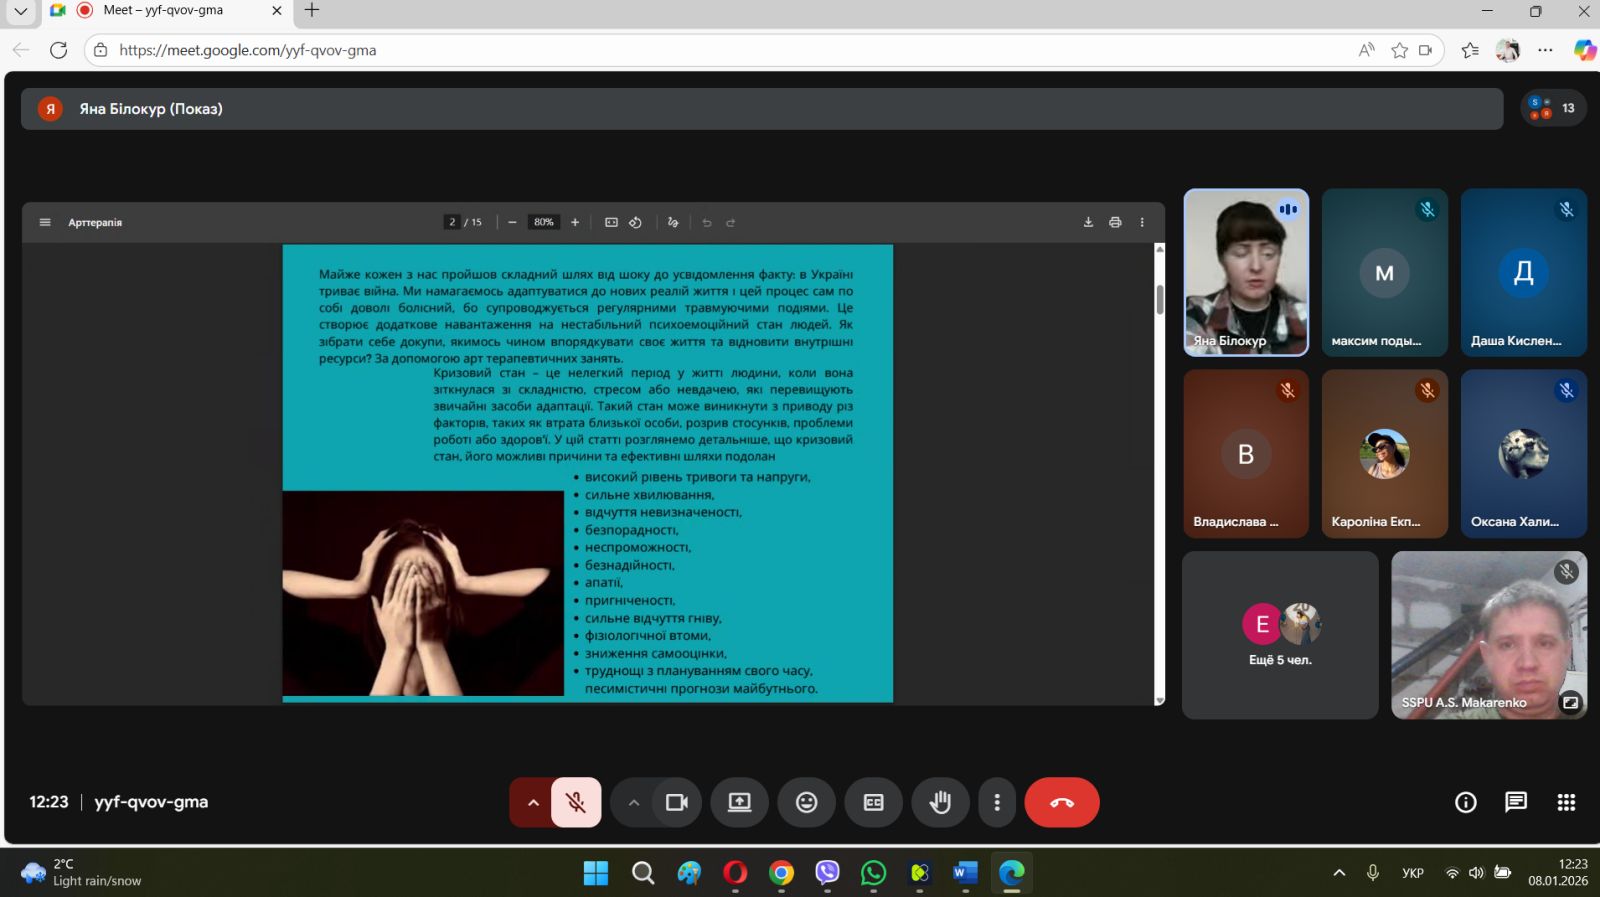Image resolution: width=1600 pixels, height=897 pixels.
Task: Expand audio settings arrow beside microphone
Action: pyautogui.click(x=533, y=802)
